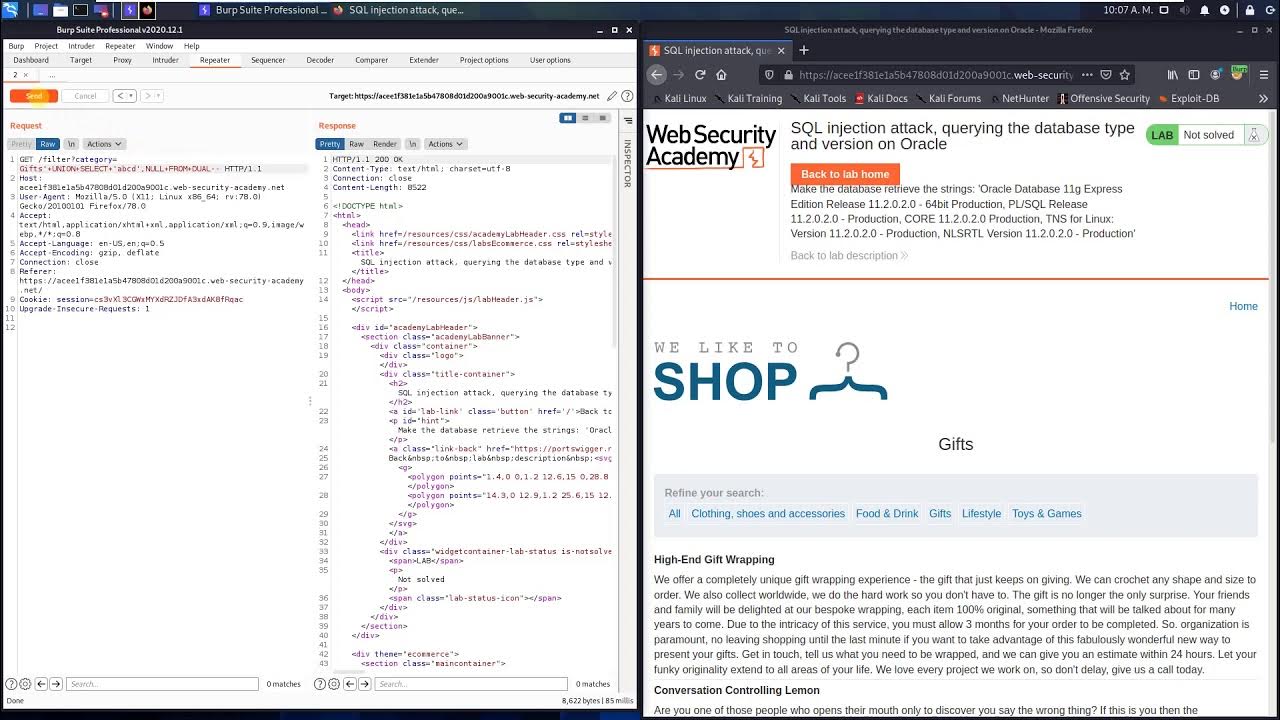Filter products by Toys & Games

(x=1047, y=513)
